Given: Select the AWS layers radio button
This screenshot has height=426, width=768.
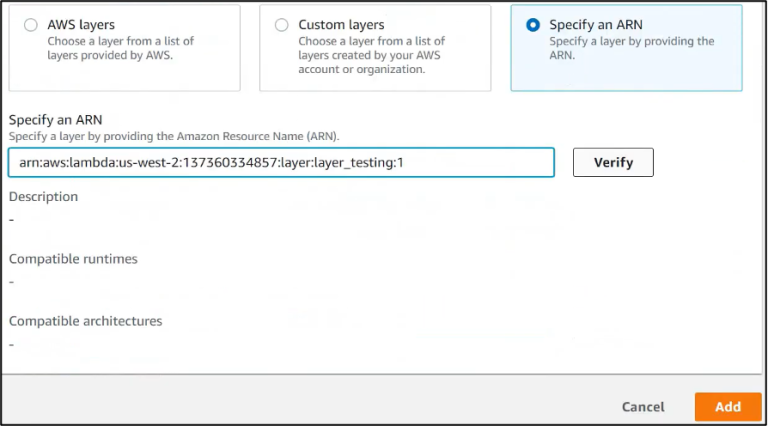Looking at the screenshot, I should (x=31, y=25).
